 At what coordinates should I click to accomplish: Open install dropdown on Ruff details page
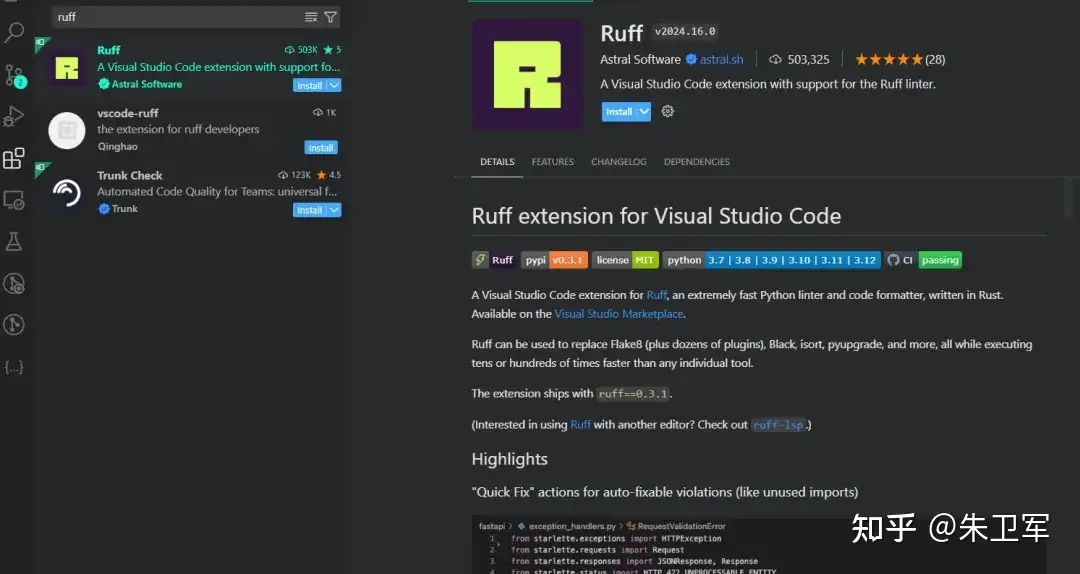click(643, 112)
